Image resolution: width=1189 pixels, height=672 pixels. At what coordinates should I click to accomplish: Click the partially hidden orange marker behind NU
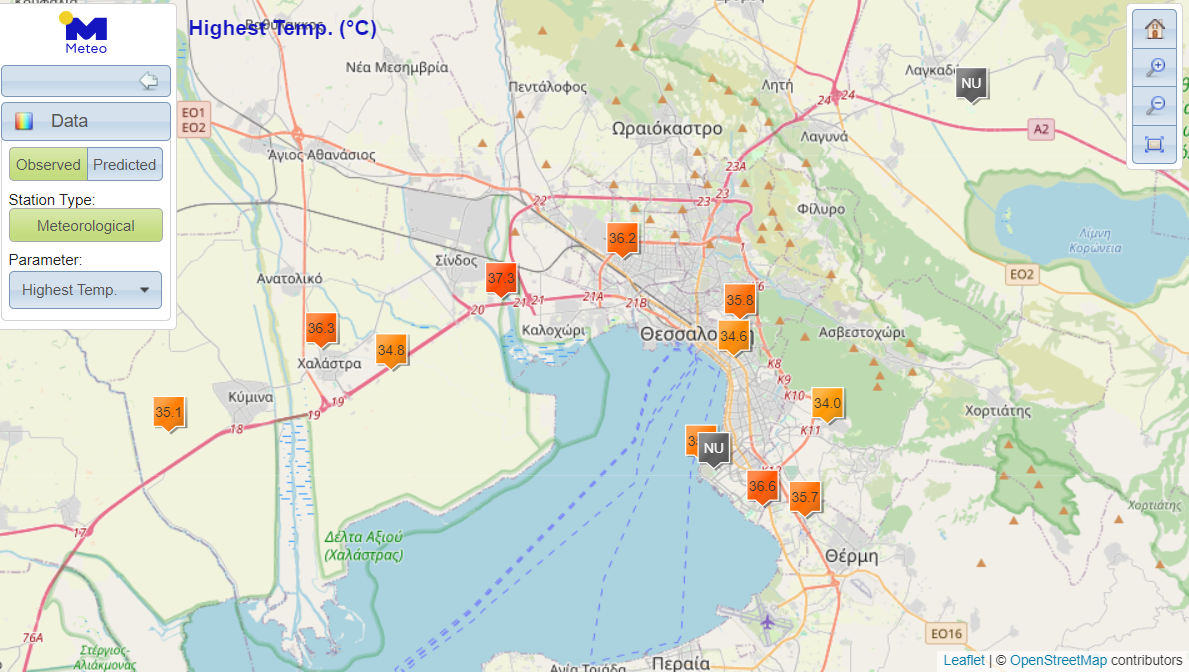coord(691,441)
